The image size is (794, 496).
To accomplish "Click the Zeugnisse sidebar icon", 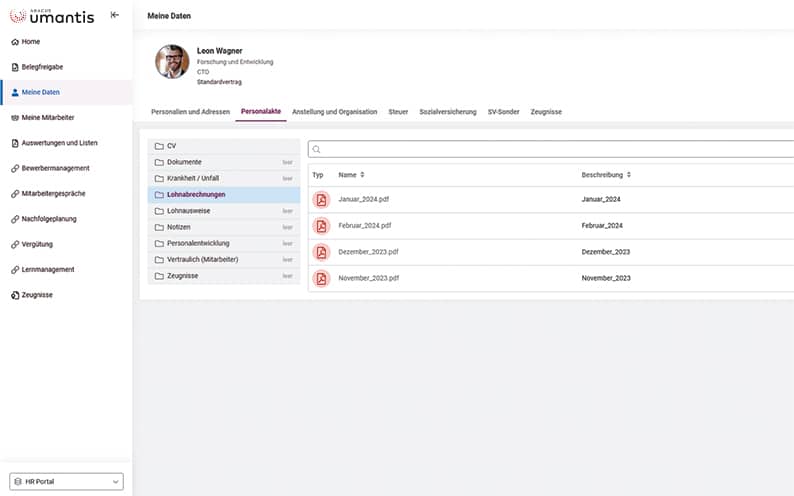I will (14, 295).
